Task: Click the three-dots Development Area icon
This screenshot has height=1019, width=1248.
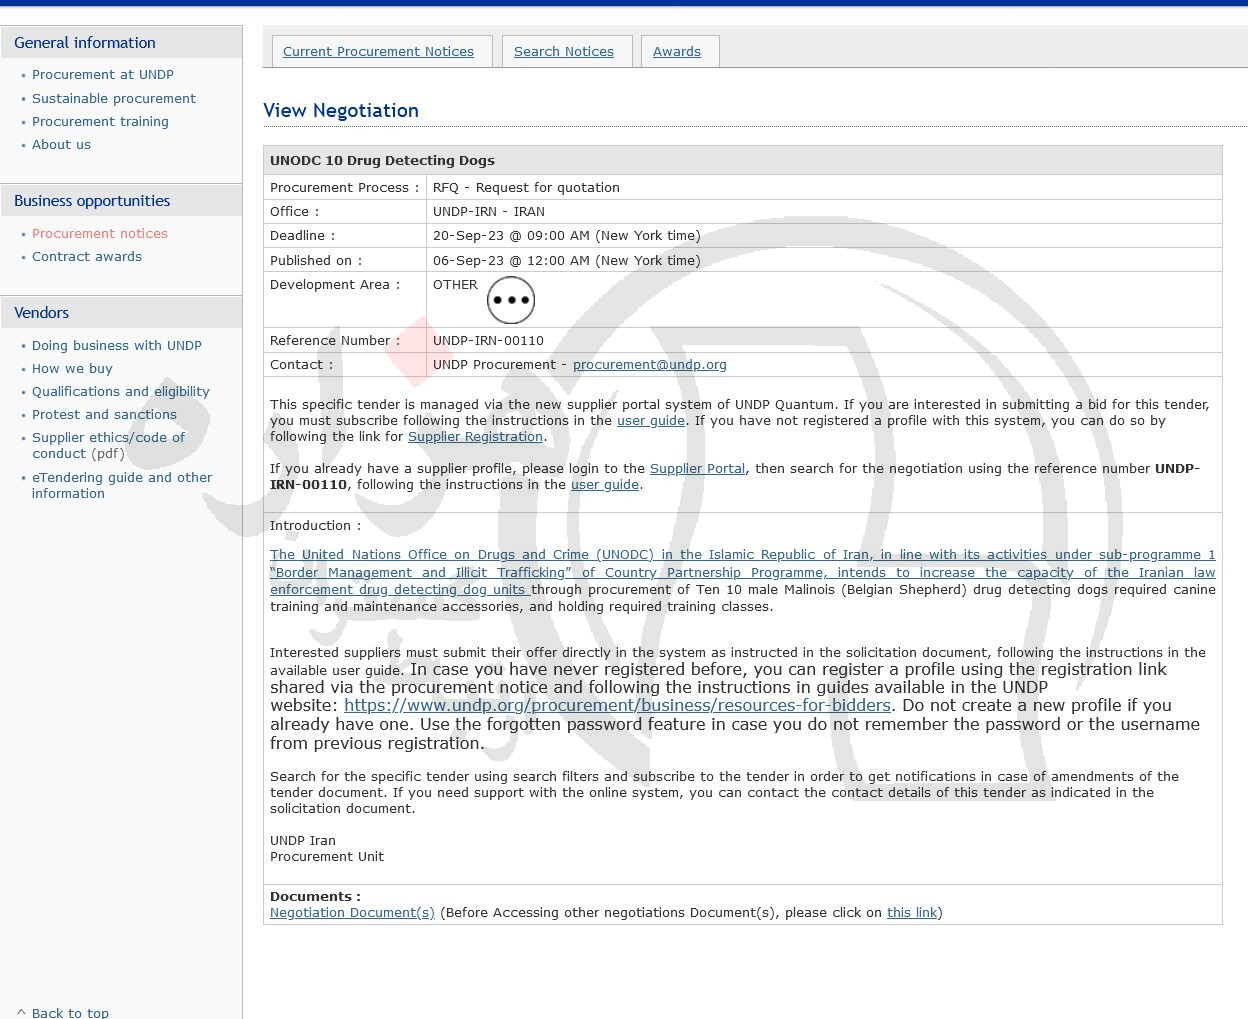Action: point(510,300)
